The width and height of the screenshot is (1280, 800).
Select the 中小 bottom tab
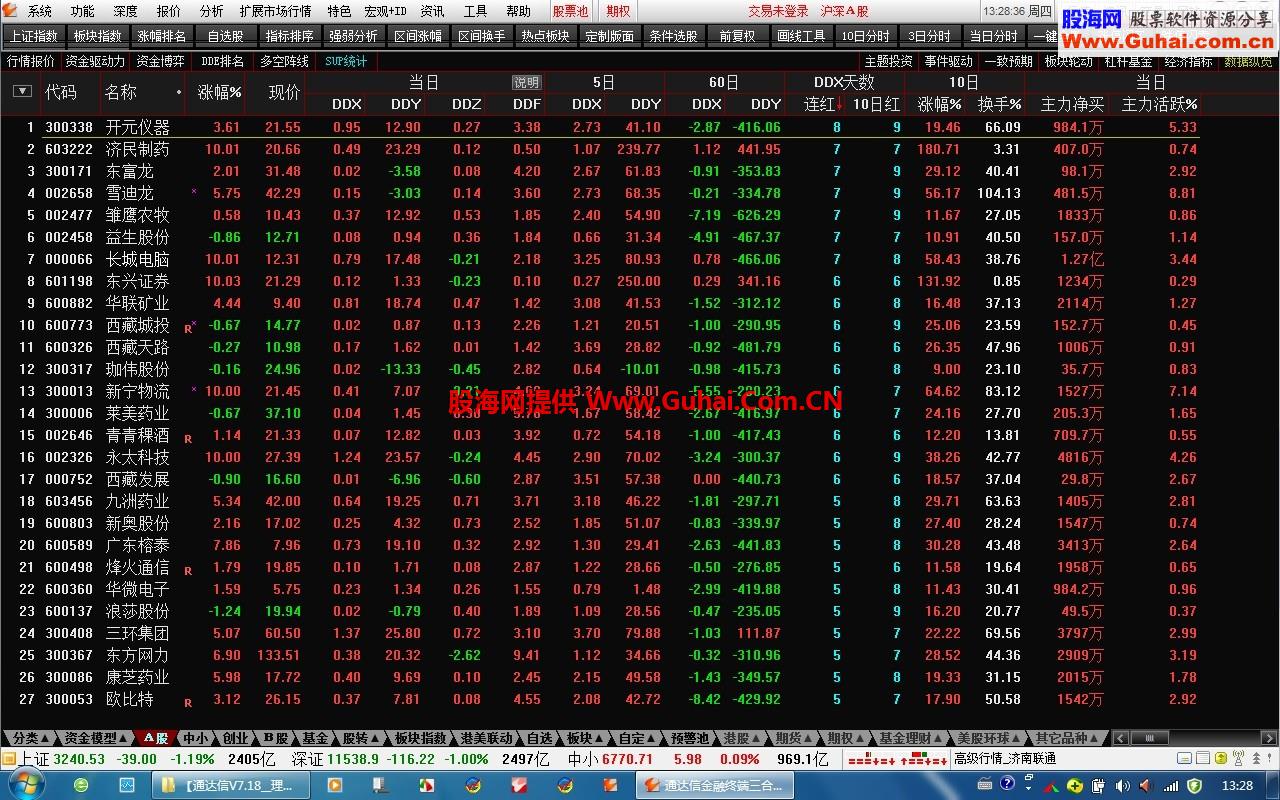(195, 738)
